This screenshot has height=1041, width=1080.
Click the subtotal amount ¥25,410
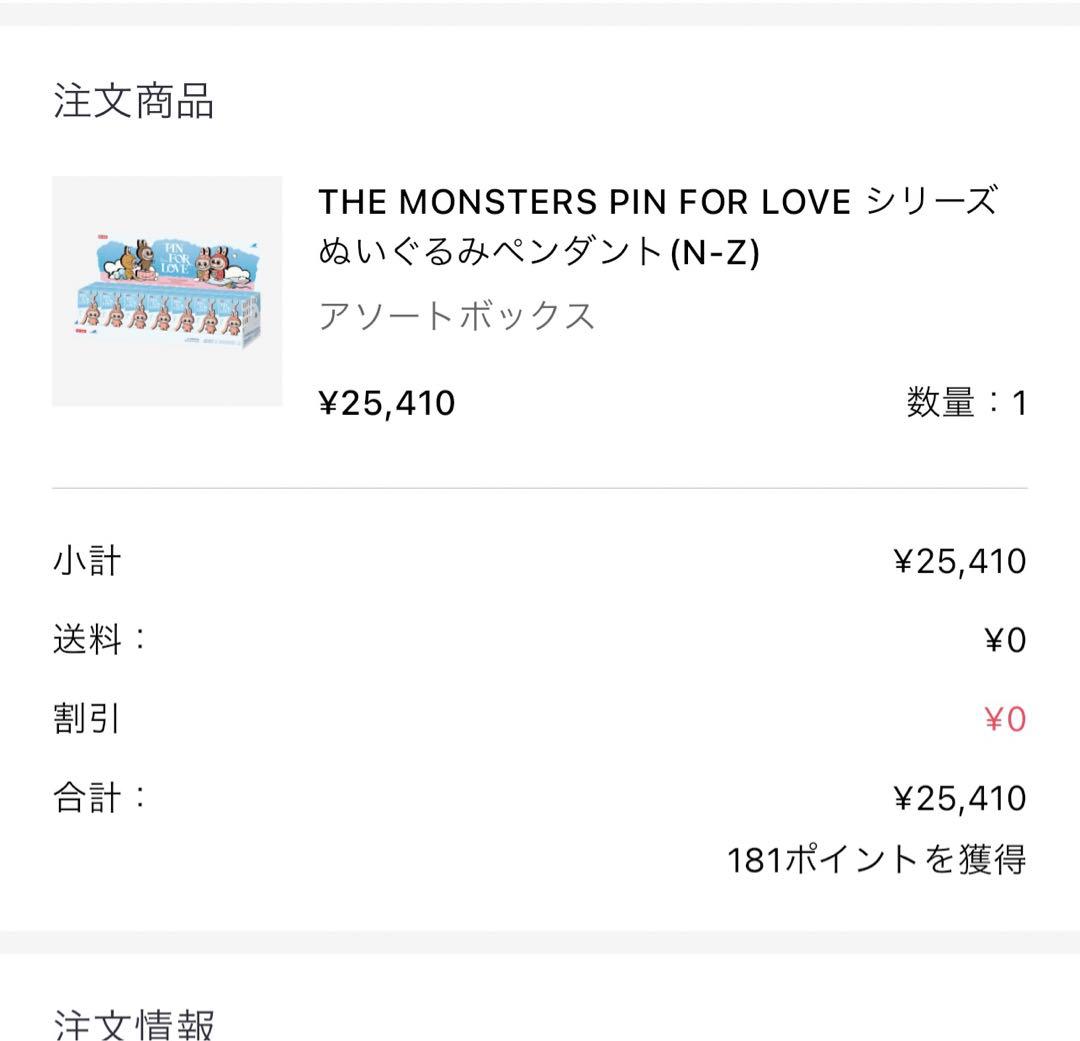[x=959, y=561]
